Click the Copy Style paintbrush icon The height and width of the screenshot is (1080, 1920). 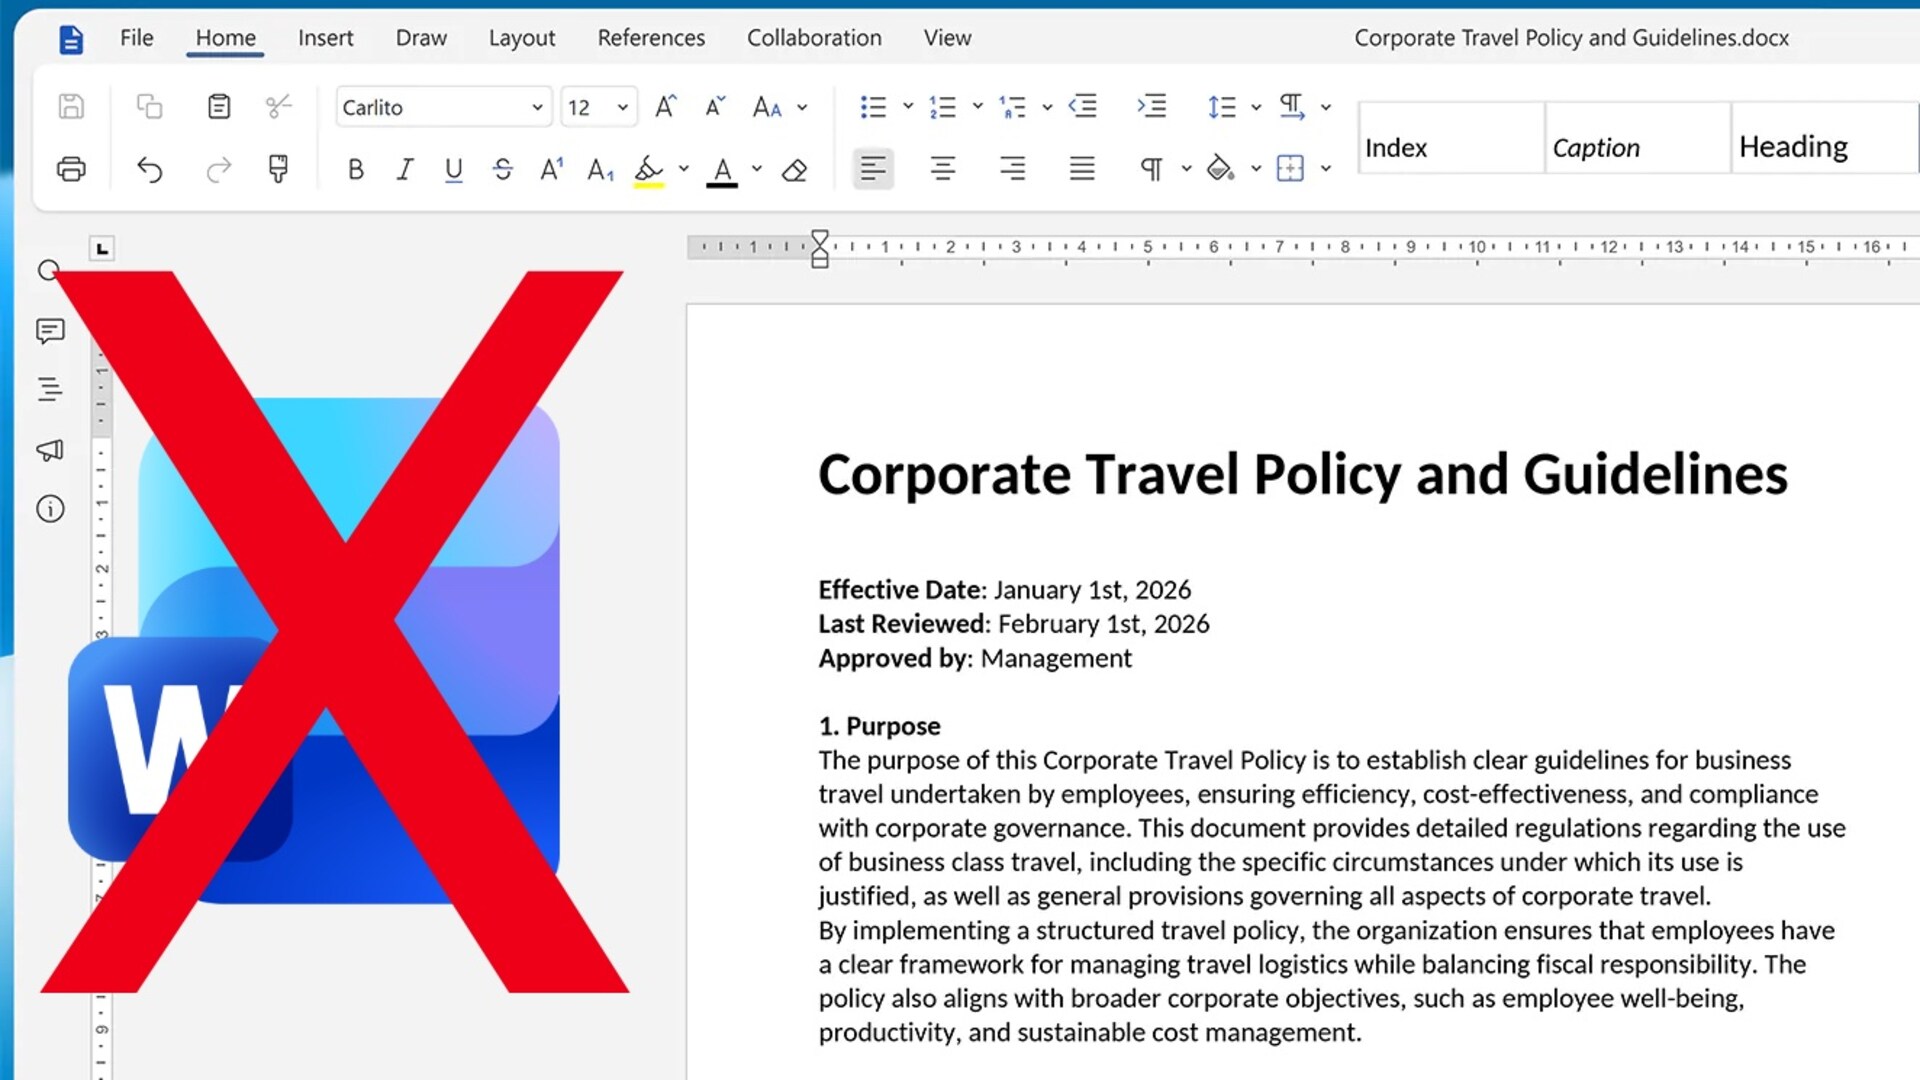278,169
